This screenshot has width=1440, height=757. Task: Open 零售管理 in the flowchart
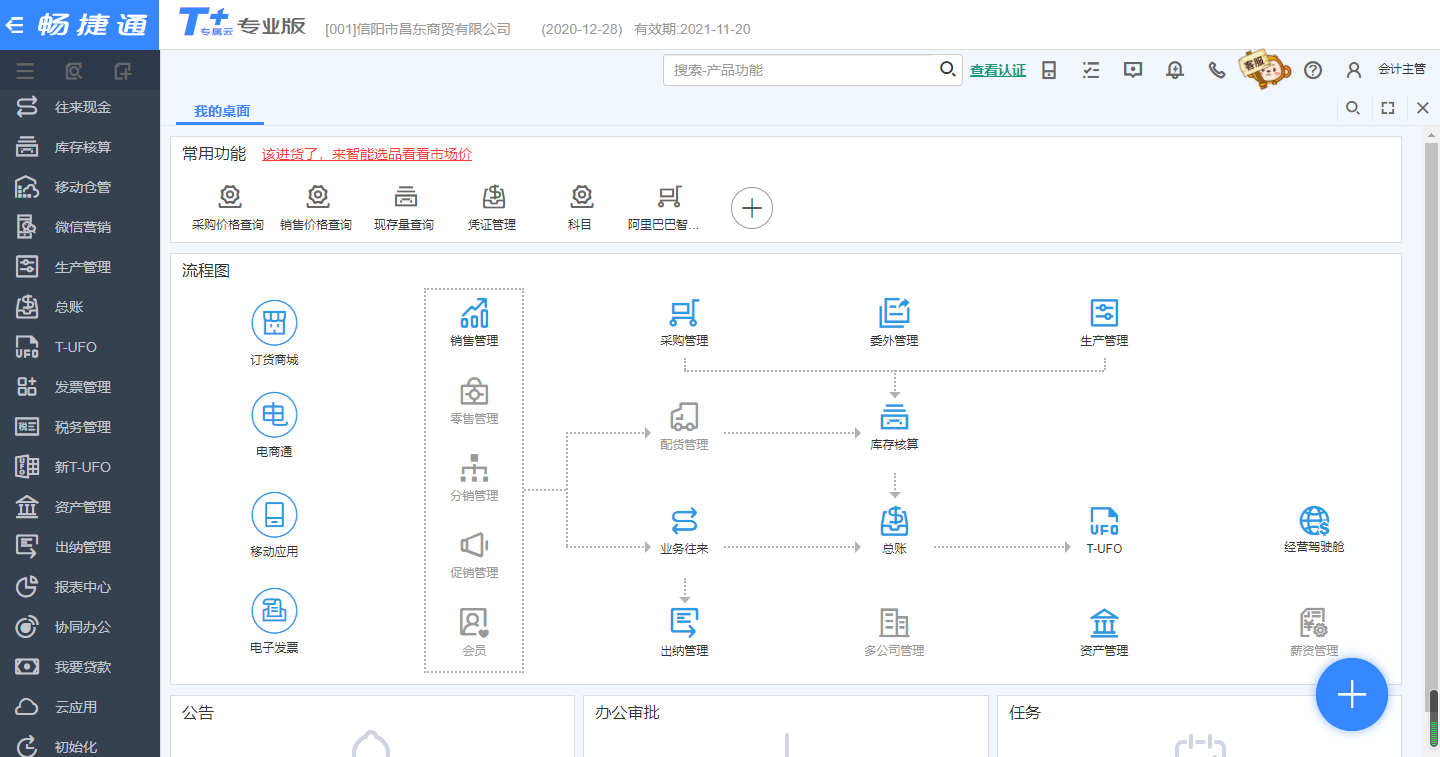(x=474, y=400)
